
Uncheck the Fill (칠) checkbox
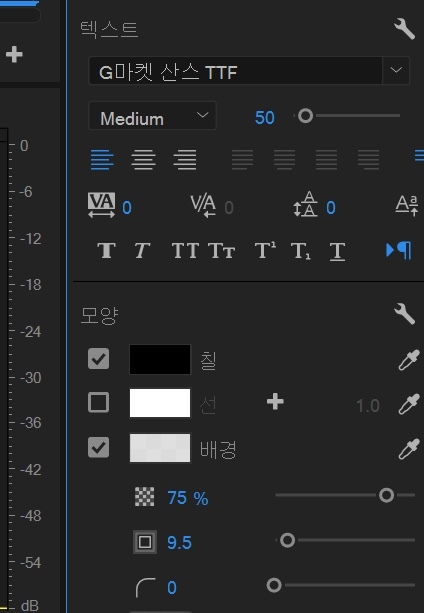point(98,358)
